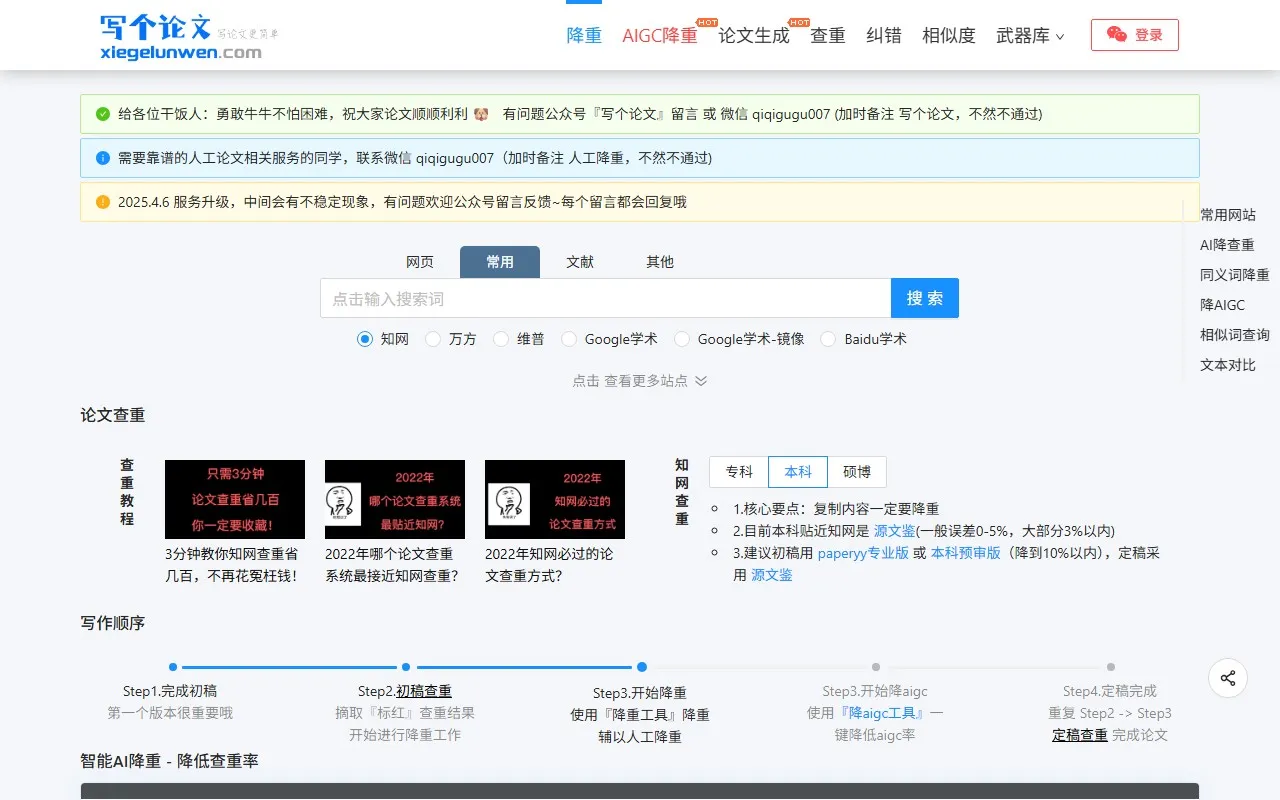Click the WeChat 登录 button
This screenshot has height=800, width=1280.
pyautogui.click(x=1134, y=35)
